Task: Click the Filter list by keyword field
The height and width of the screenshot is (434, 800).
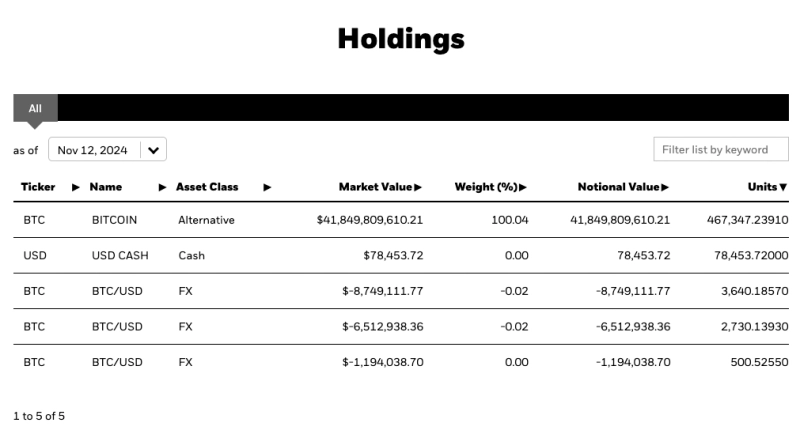Action: [x=720, y=150]
